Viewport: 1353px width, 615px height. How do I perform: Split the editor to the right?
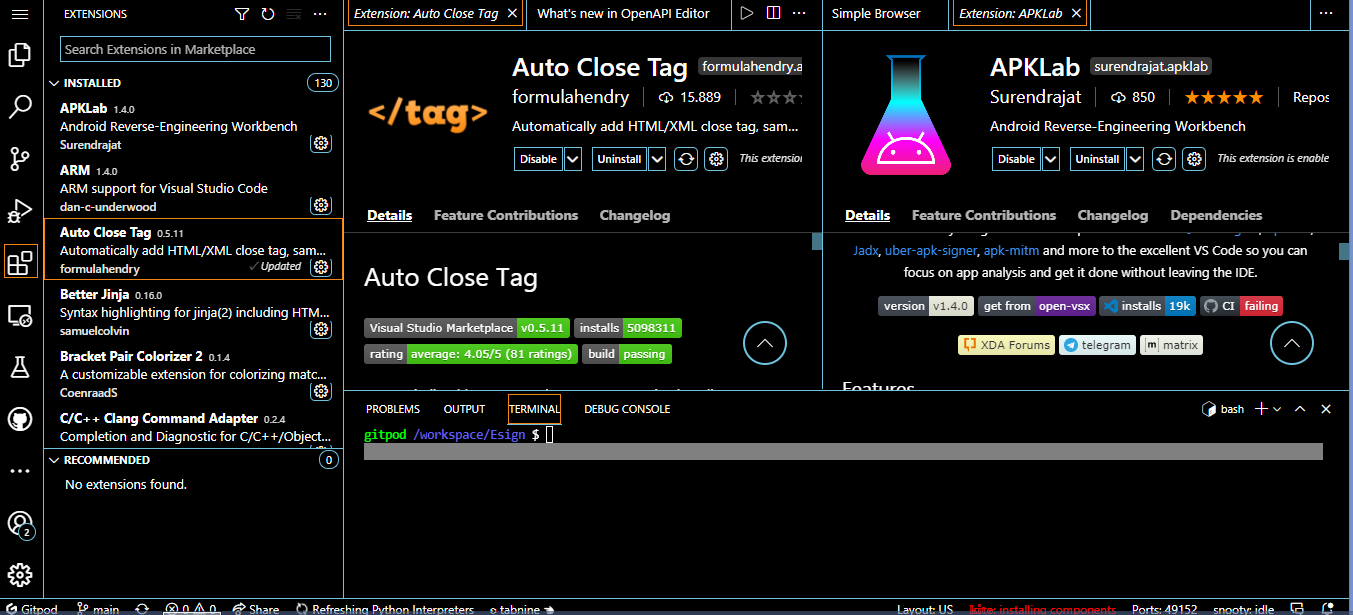point(773,14)
